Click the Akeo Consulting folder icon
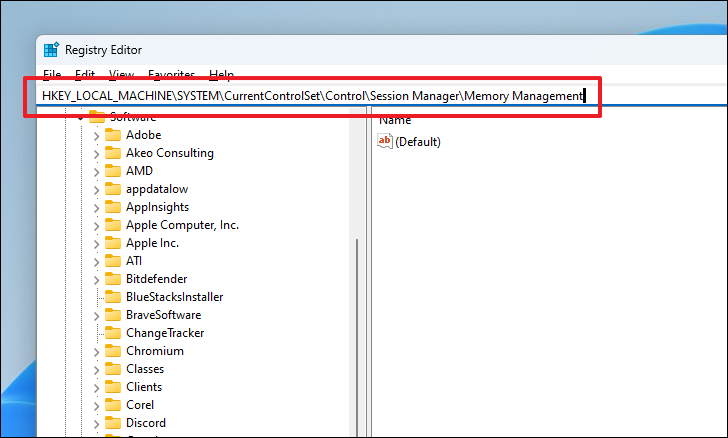Viewport: 728px width, 438px height. coord(113,153)
